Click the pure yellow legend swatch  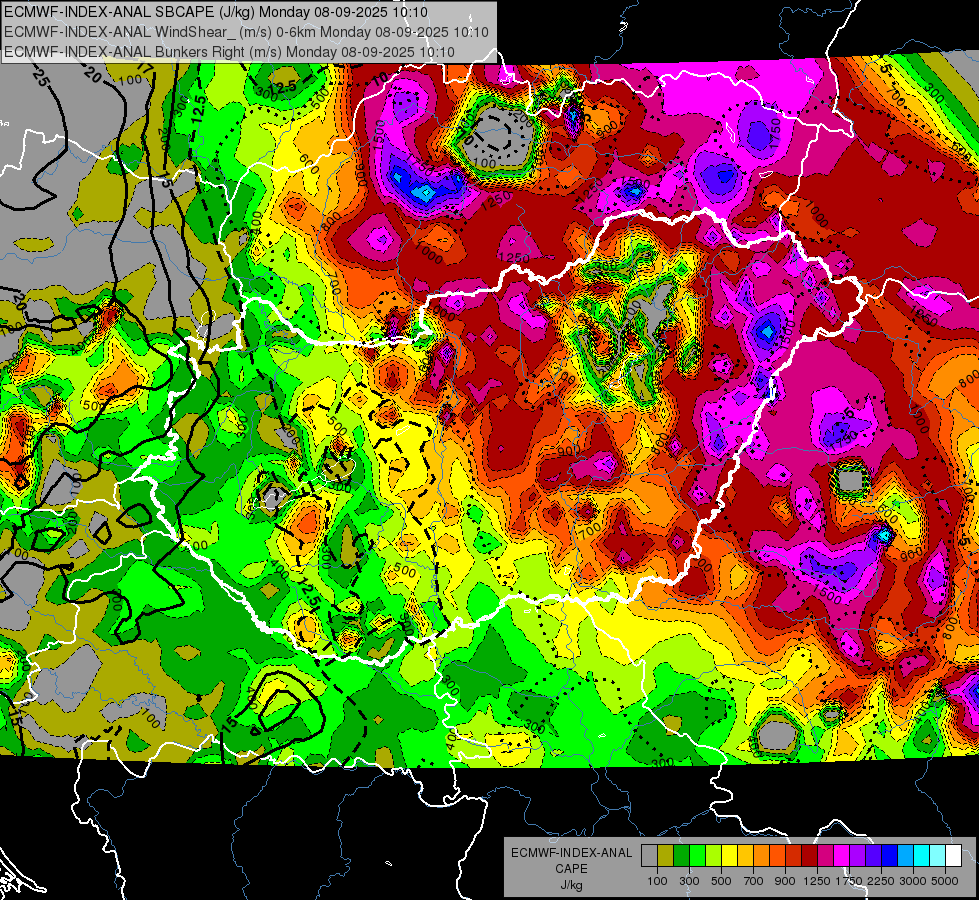click(729, 855)
